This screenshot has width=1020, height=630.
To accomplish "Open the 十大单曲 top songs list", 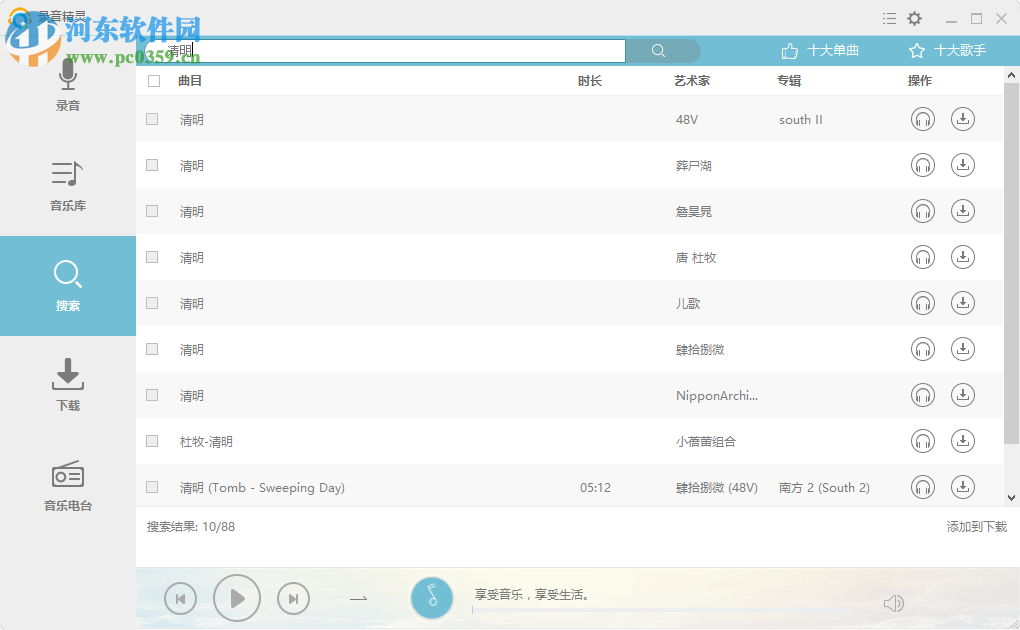I will click(x=818, y=48).
